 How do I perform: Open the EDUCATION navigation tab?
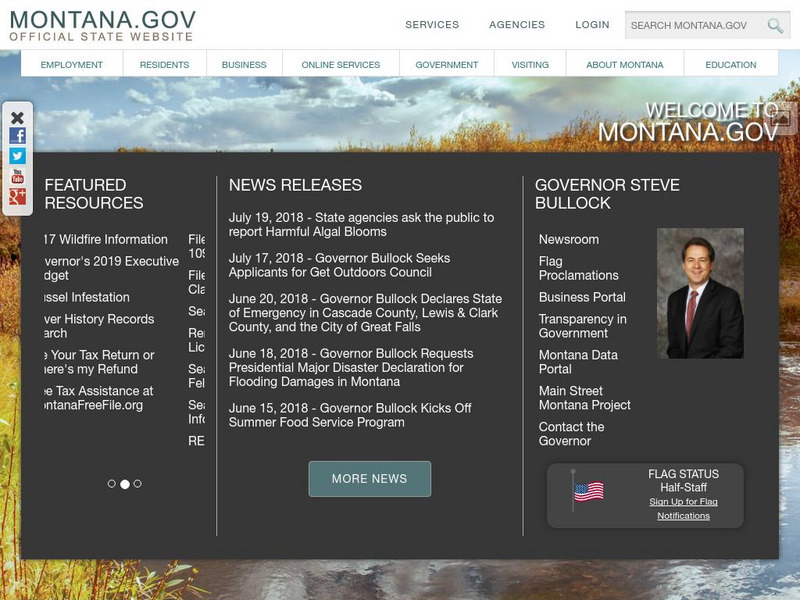tap(730, 63)
